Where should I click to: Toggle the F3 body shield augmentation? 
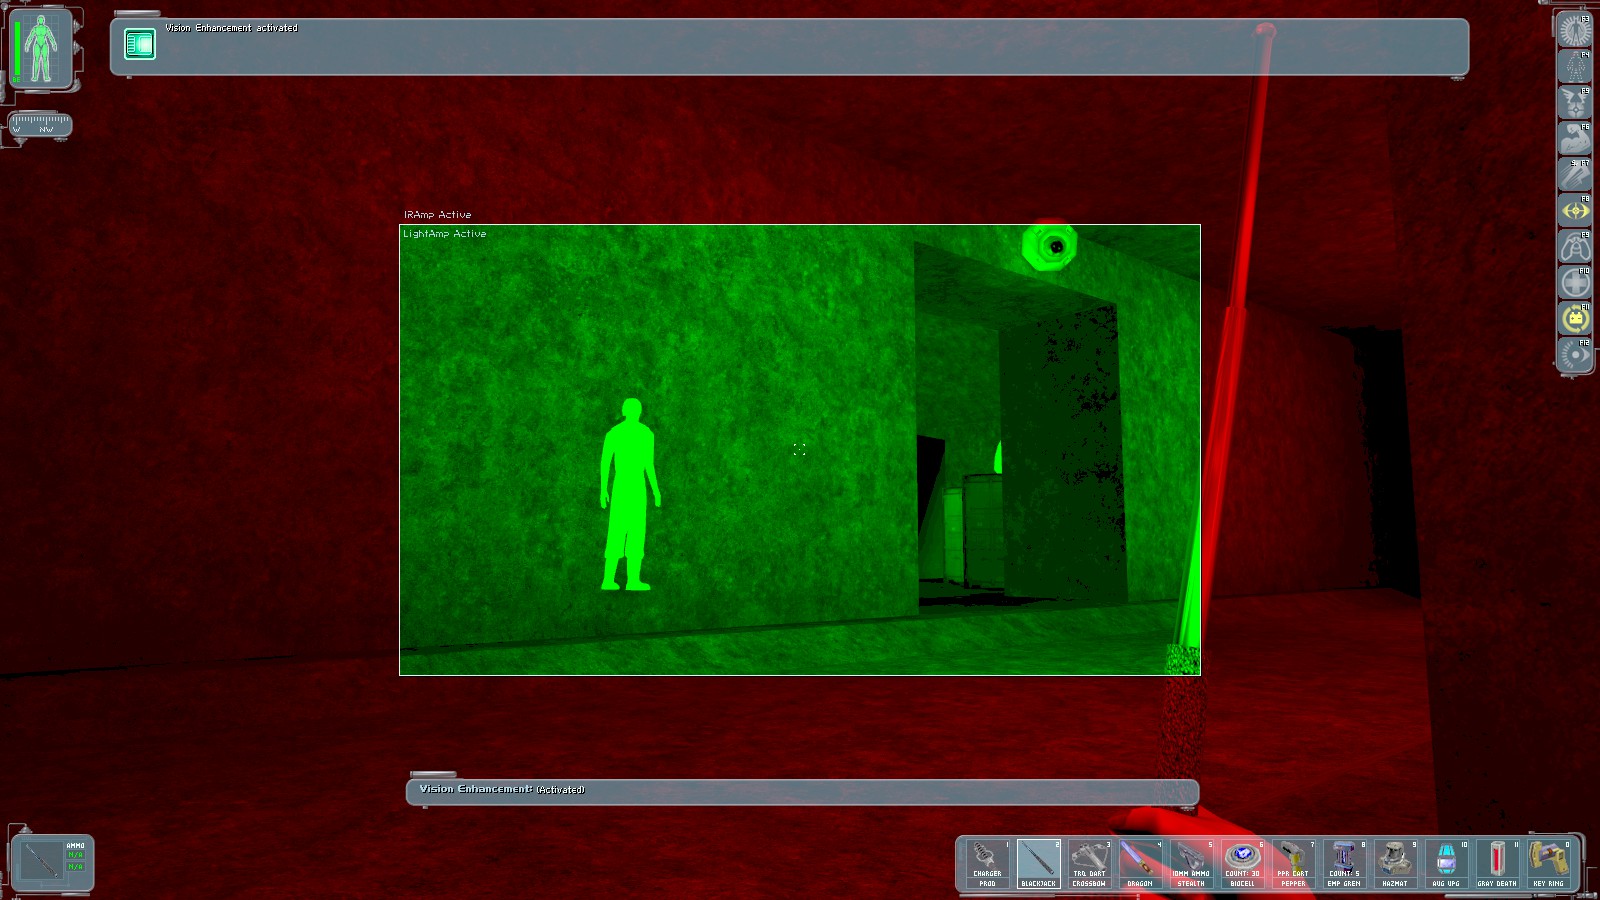pyautogui.click(x=1575, y=31)
